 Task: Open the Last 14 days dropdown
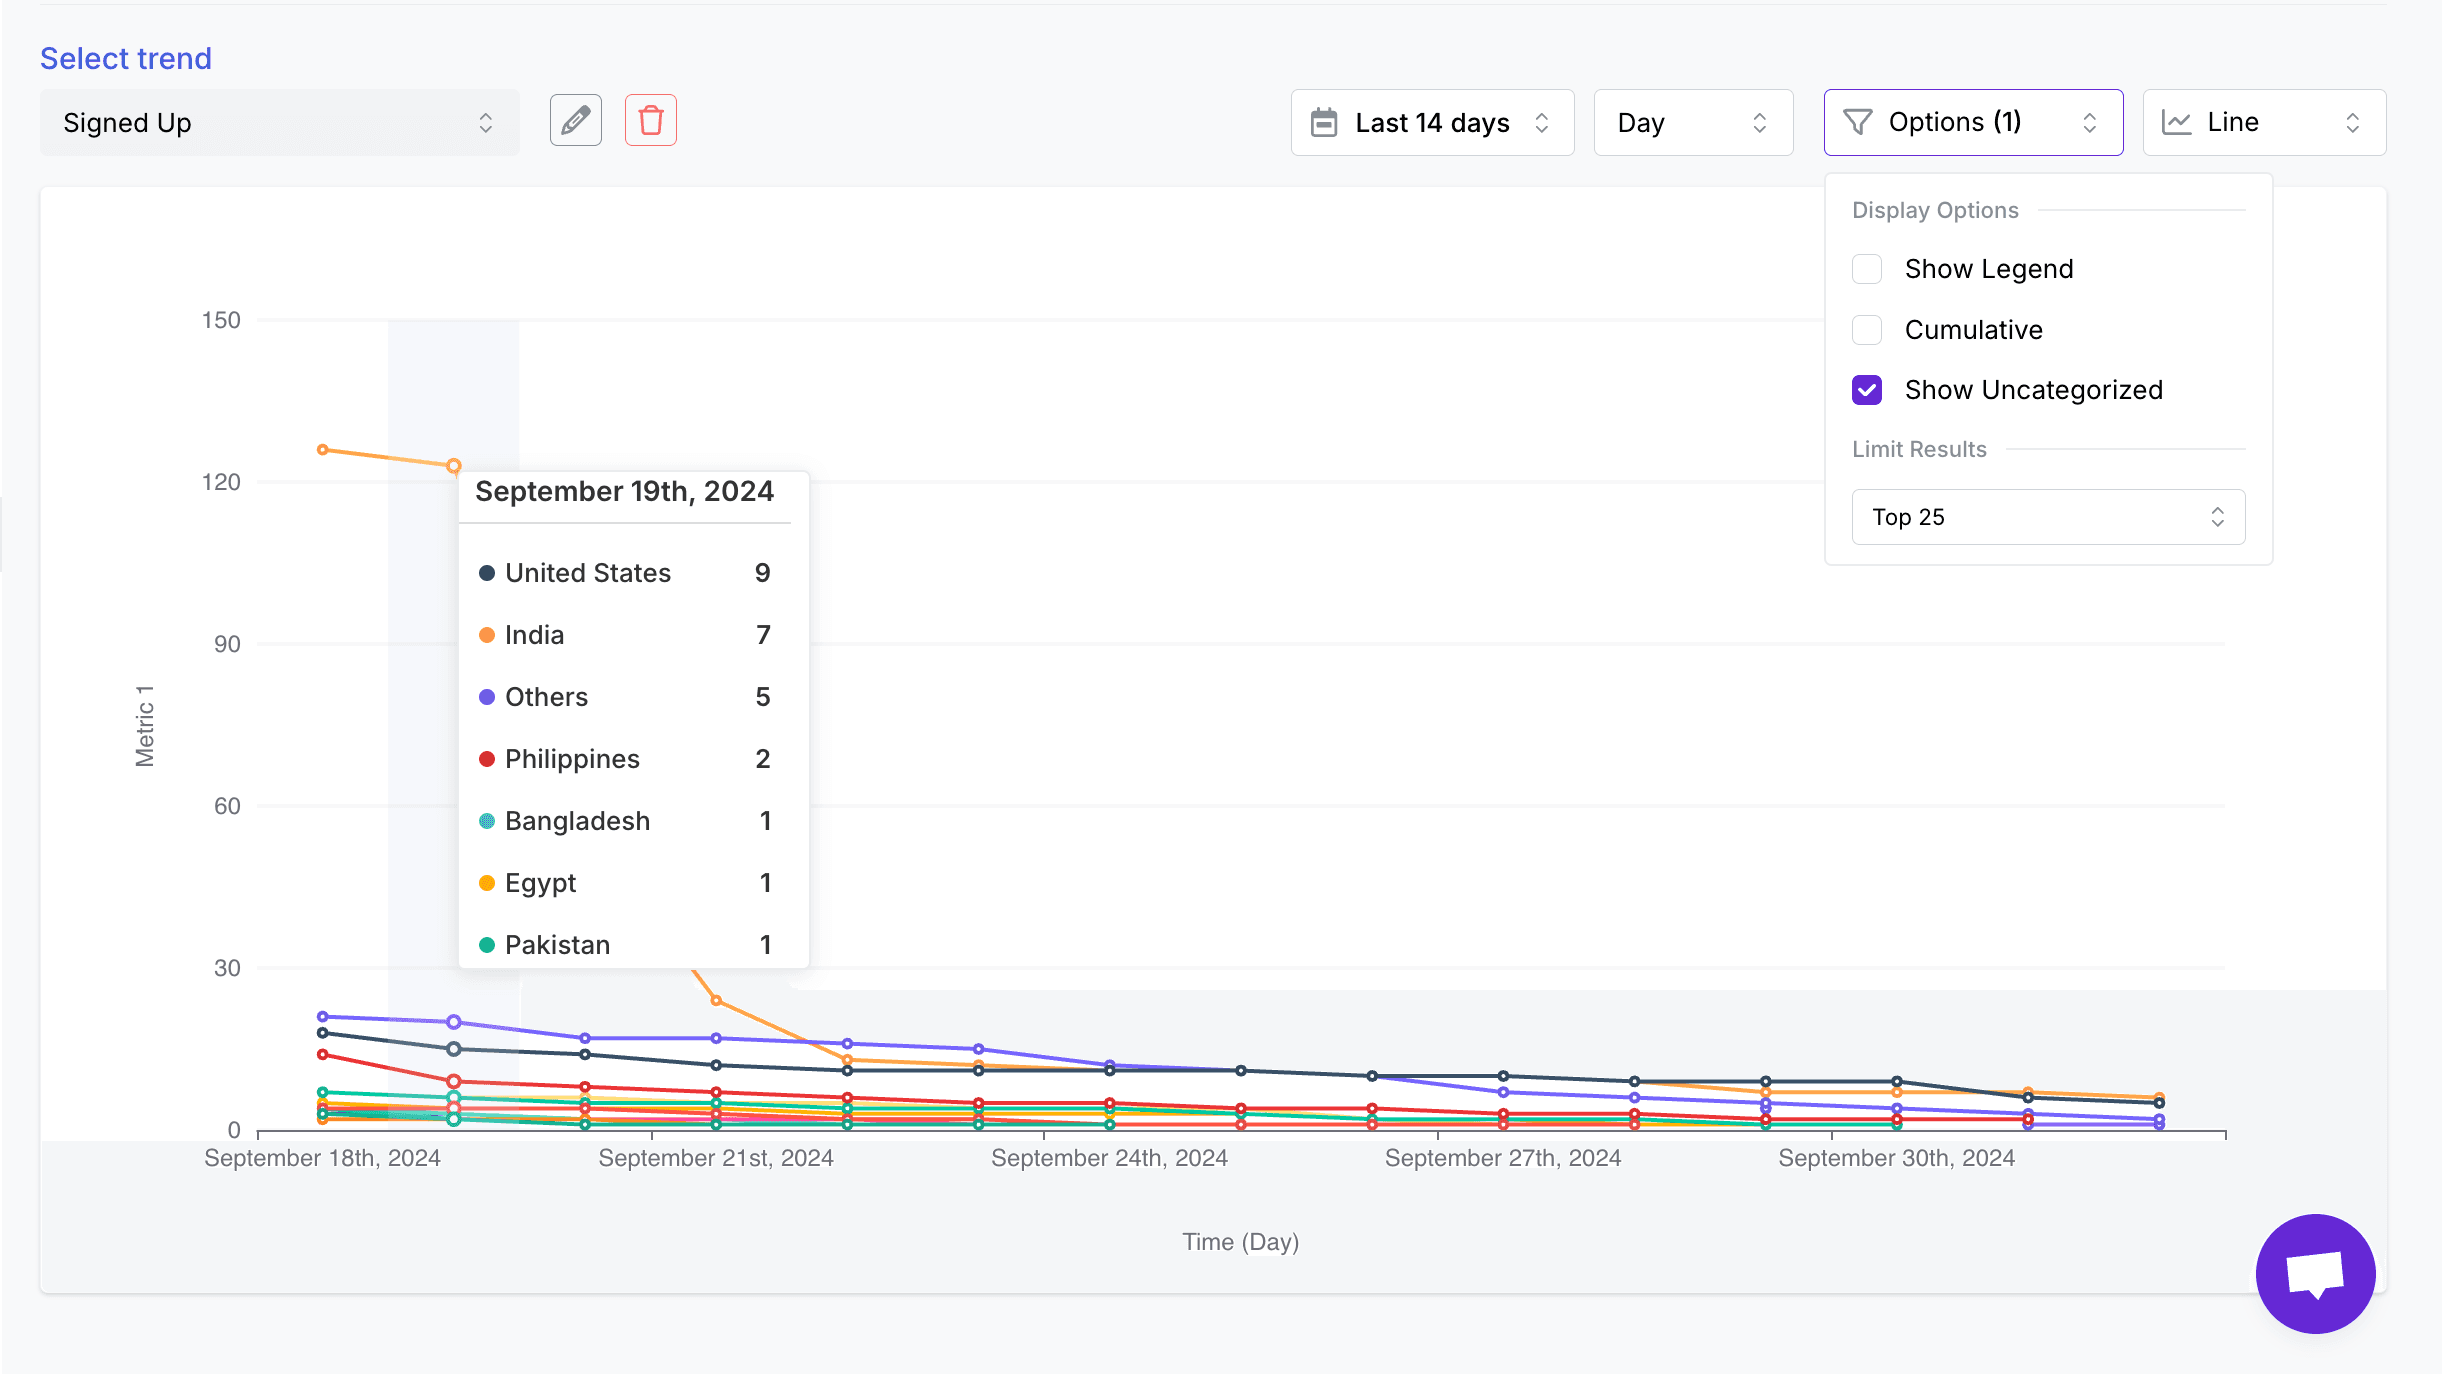tap(1432, 122)
